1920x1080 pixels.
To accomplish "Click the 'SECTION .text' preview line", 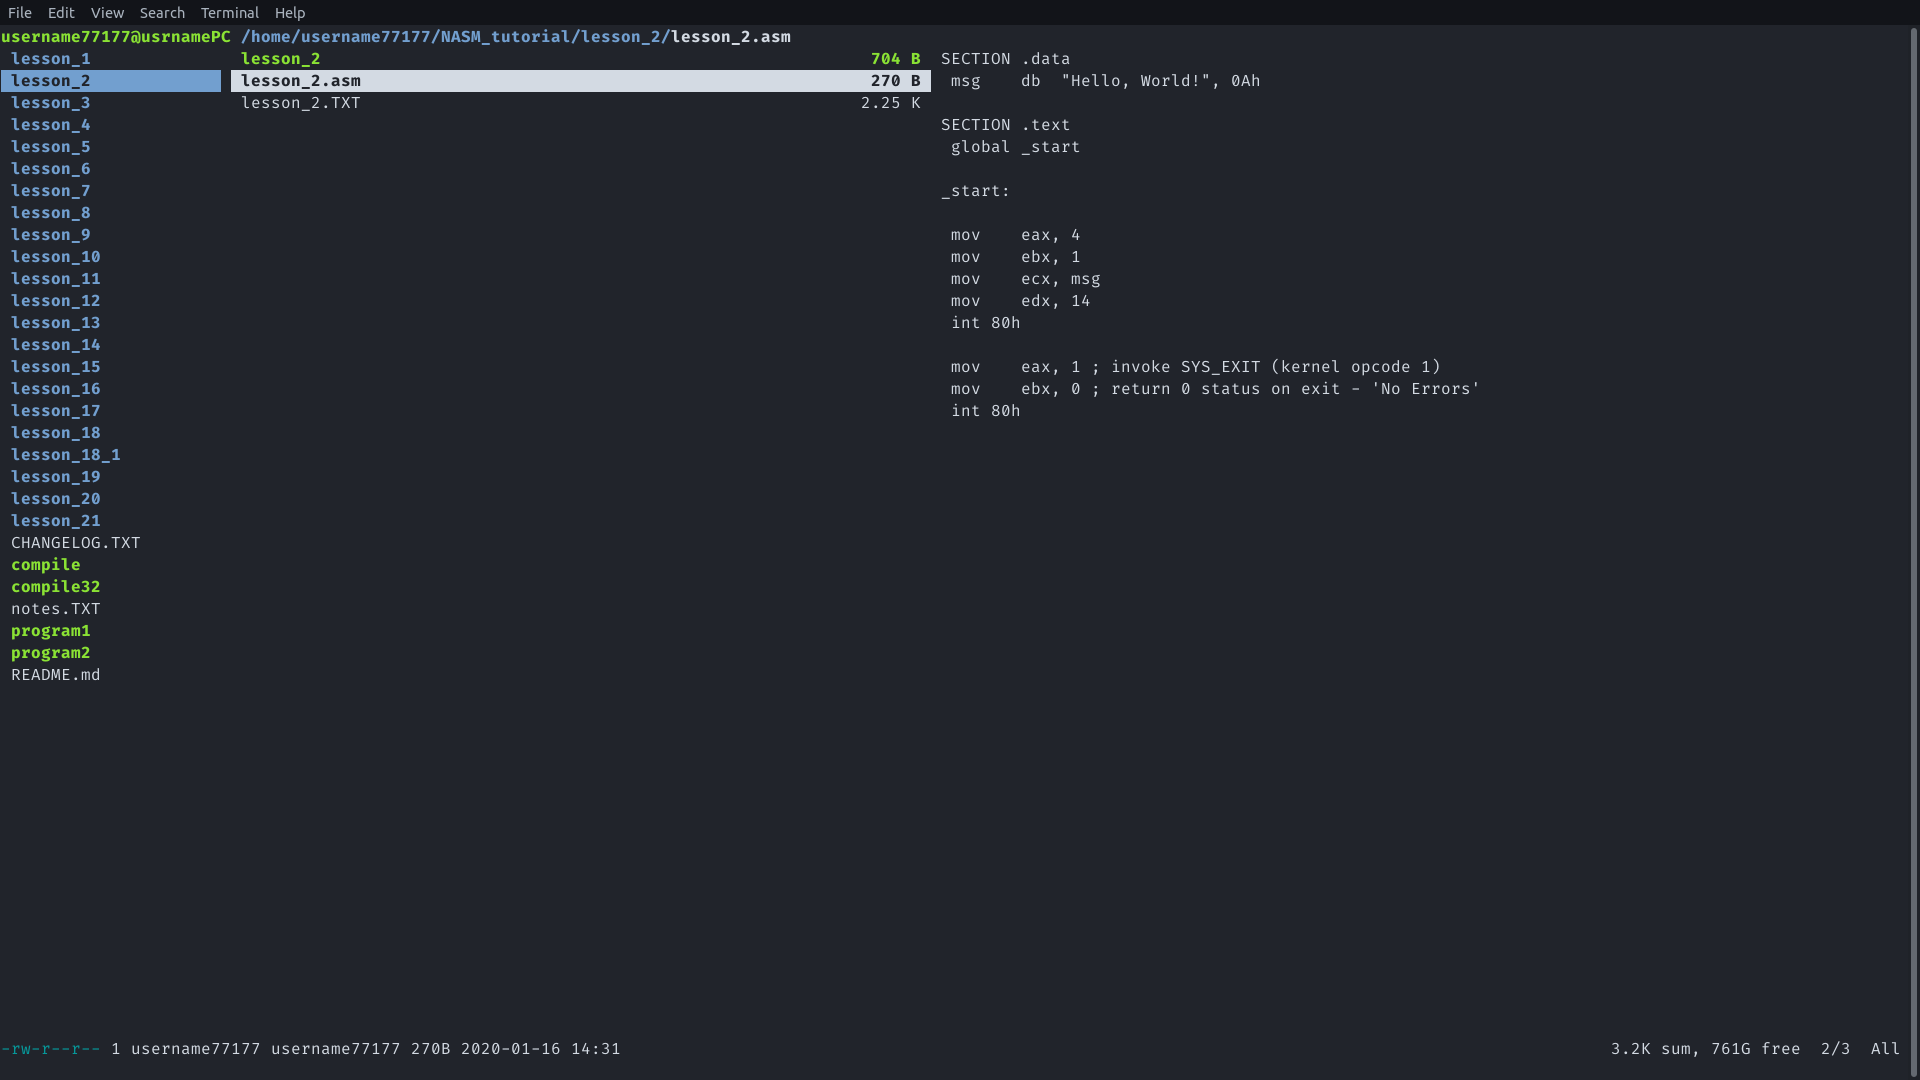I will point(1006,125).
